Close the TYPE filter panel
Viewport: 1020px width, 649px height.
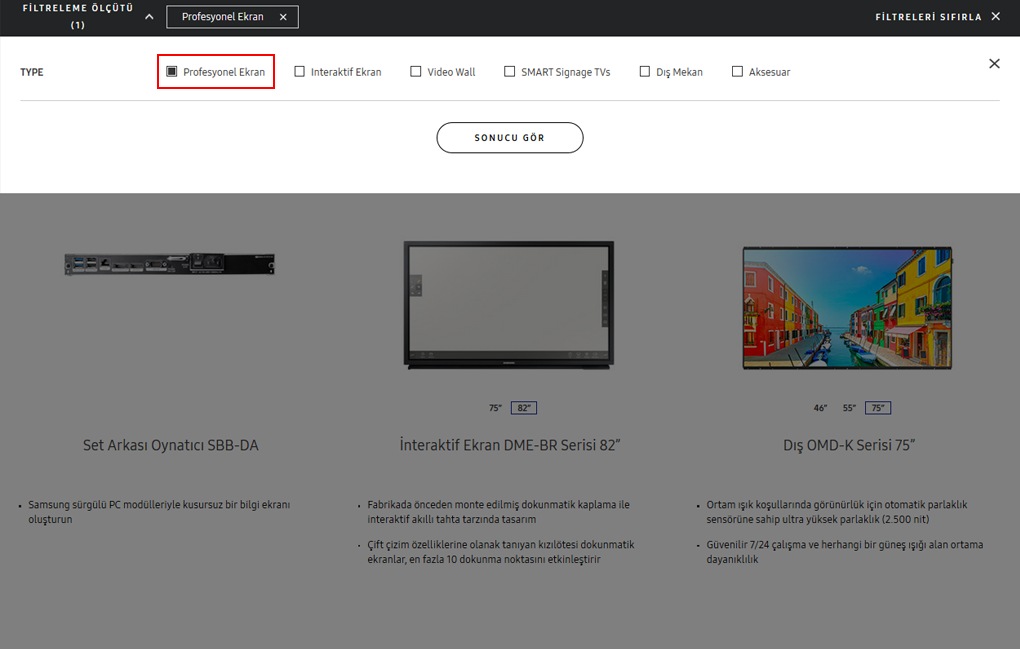(x=994, y=63)
